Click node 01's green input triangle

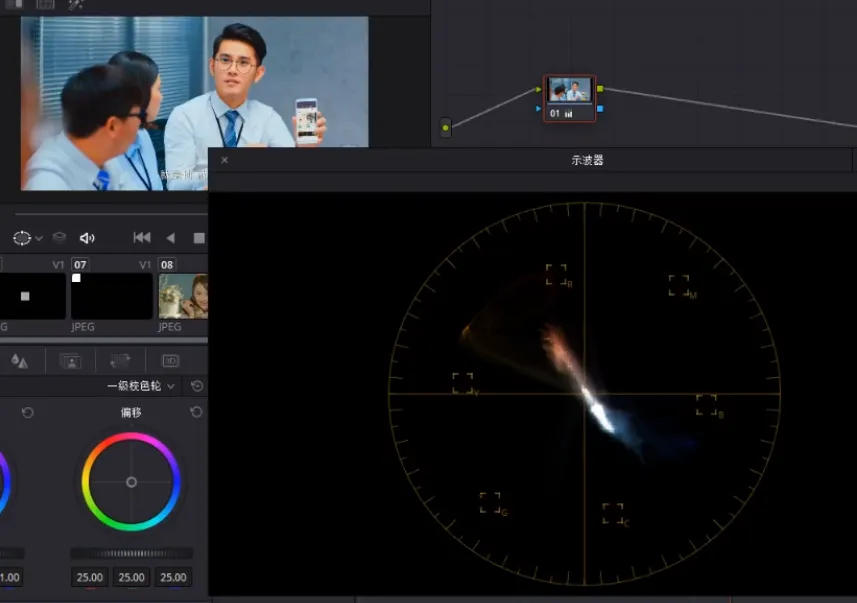coord(538,89)
